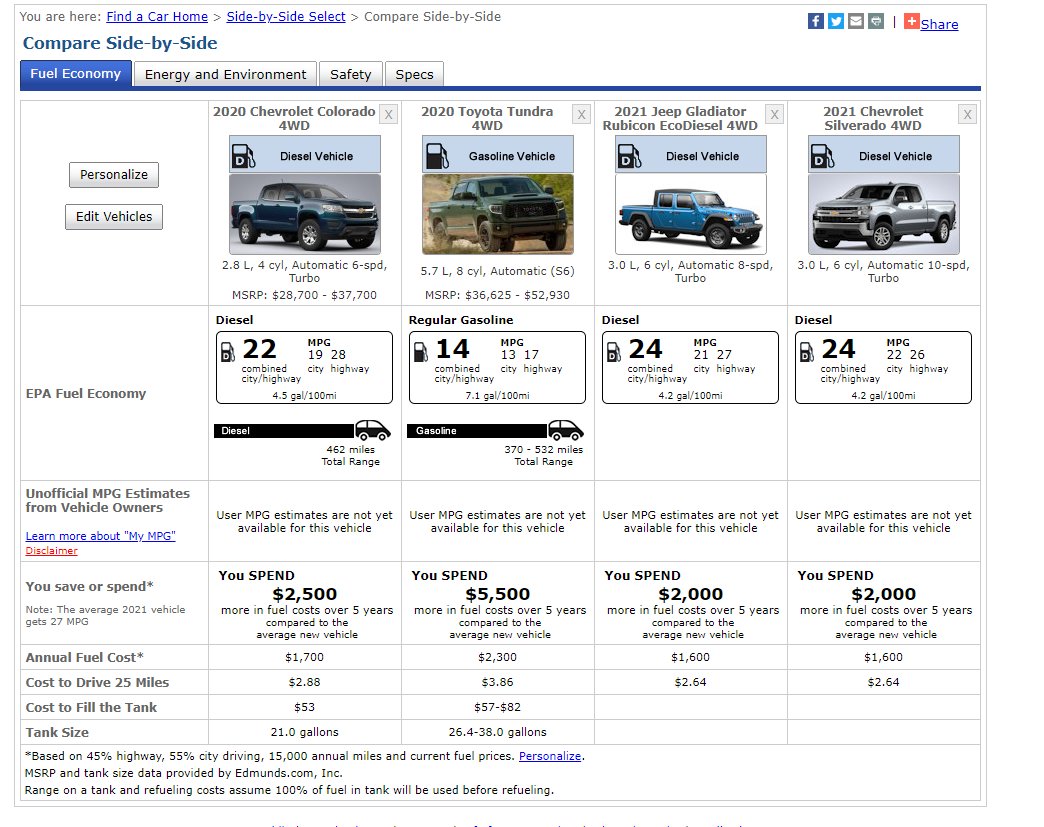Viewport: 1044px width, 827px height.
Task: Click the 7.1 gal/100mi value
Action: tap(497, 396)
